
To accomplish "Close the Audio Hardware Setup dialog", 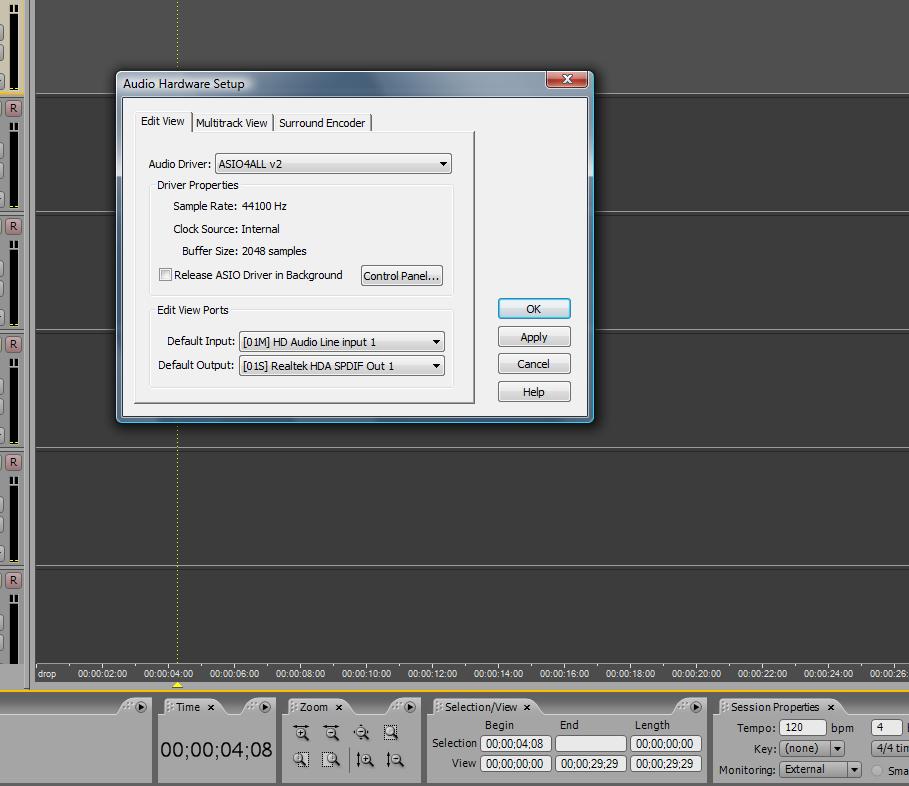I will pyautogui.click(x=567, y=79).
